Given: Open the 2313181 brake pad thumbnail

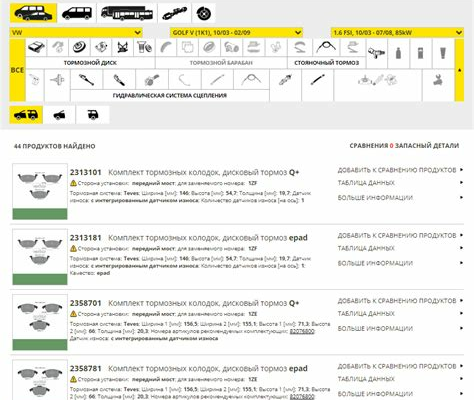Looking at the screenshot, I should tap(40, 257).
